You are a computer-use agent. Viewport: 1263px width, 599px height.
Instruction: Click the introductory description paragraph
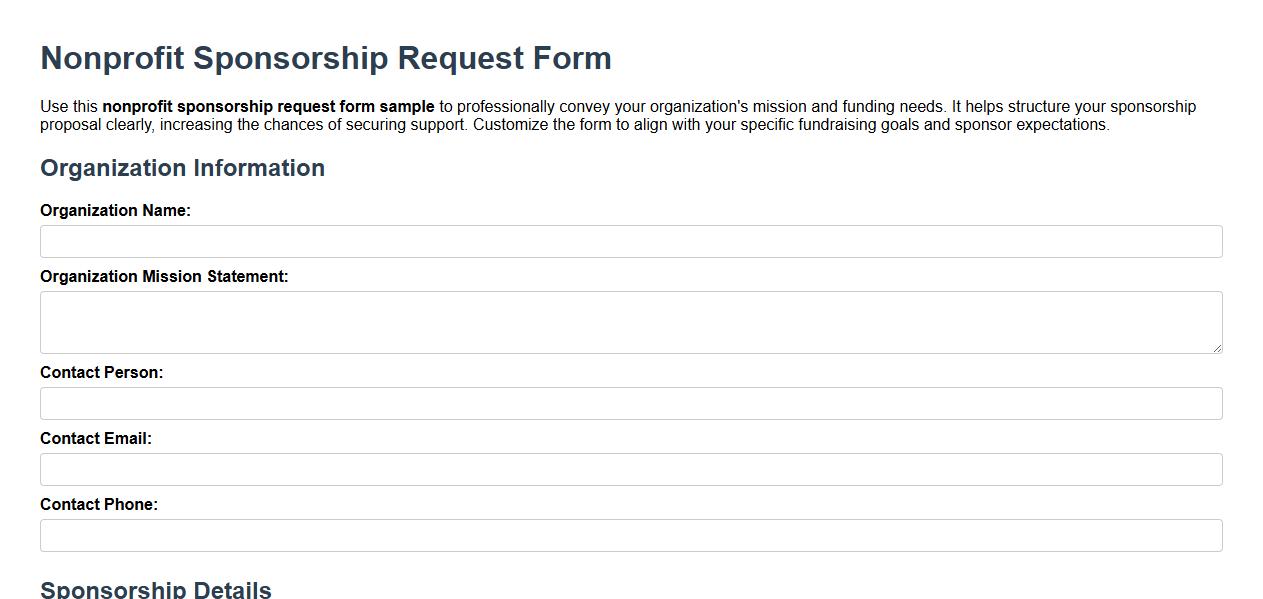pyautogui.click(x=618, y=115)
